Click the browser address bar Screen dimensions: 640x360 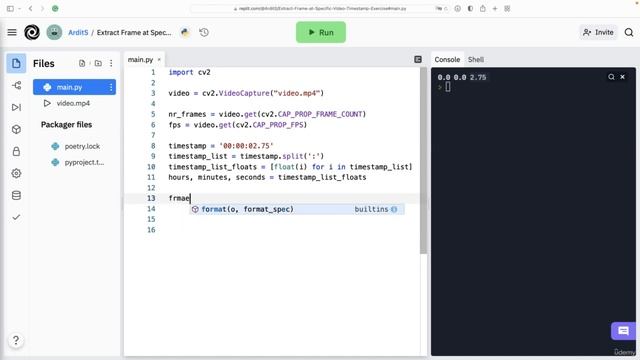coord(320,8)
